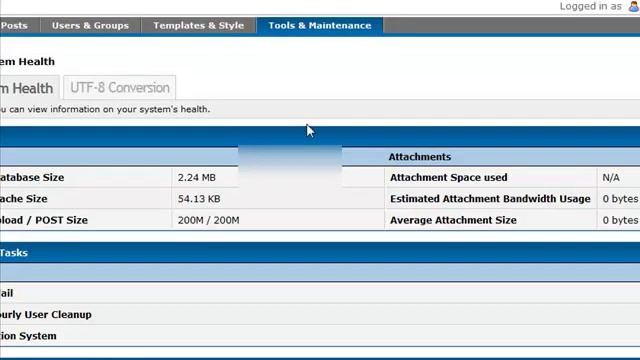Click the Logged in as text
Viewport: 640px width, 360px height.
coord(590,7)
